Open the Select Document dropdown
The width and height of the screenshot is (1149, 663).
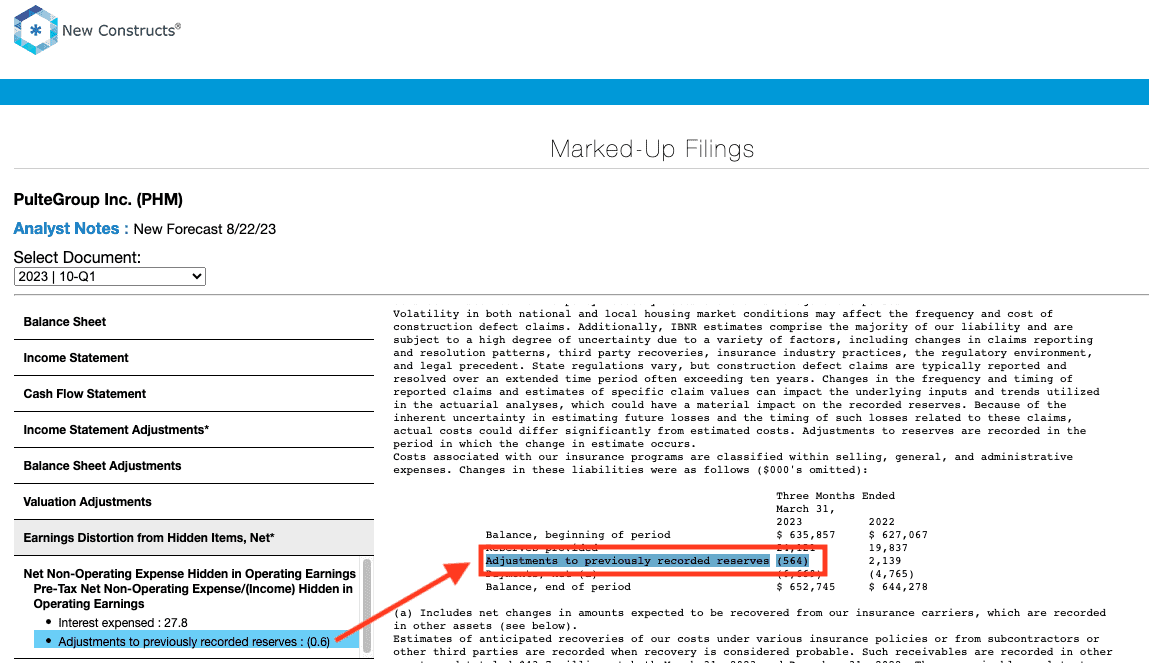tap(110, 276)
